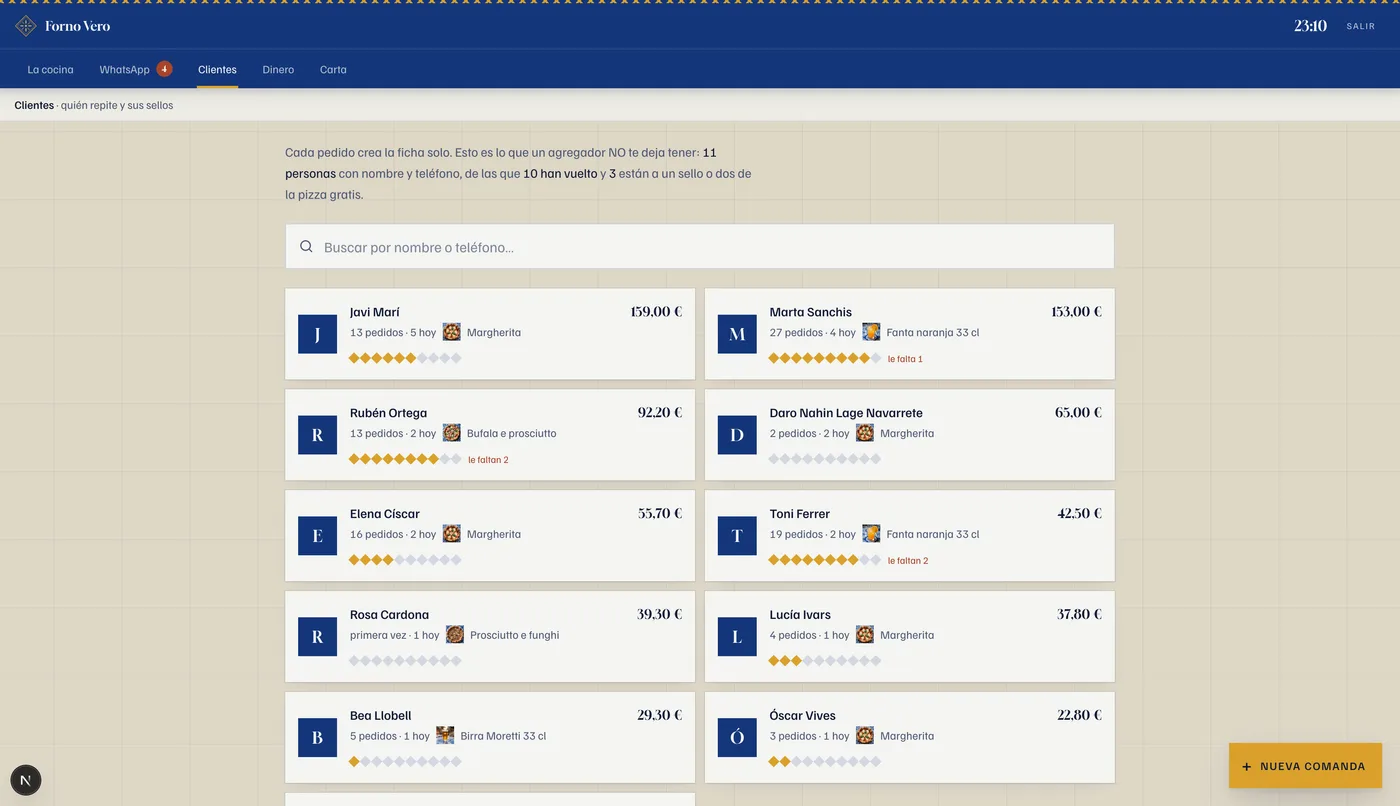Click Rosa Cardona's R avatar
Viewport: 1400px width, 806px height.
coord(317,637)
